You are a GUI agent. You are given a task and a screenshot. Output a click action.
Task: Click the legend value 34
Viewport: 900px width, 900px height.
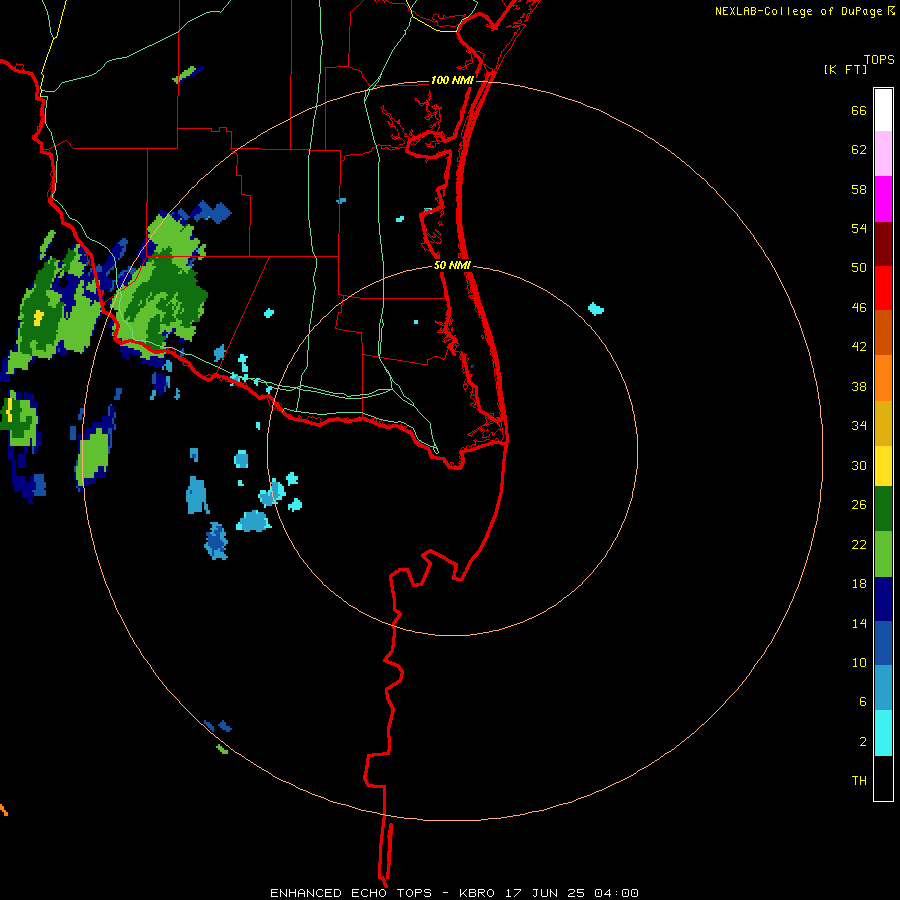859,425
